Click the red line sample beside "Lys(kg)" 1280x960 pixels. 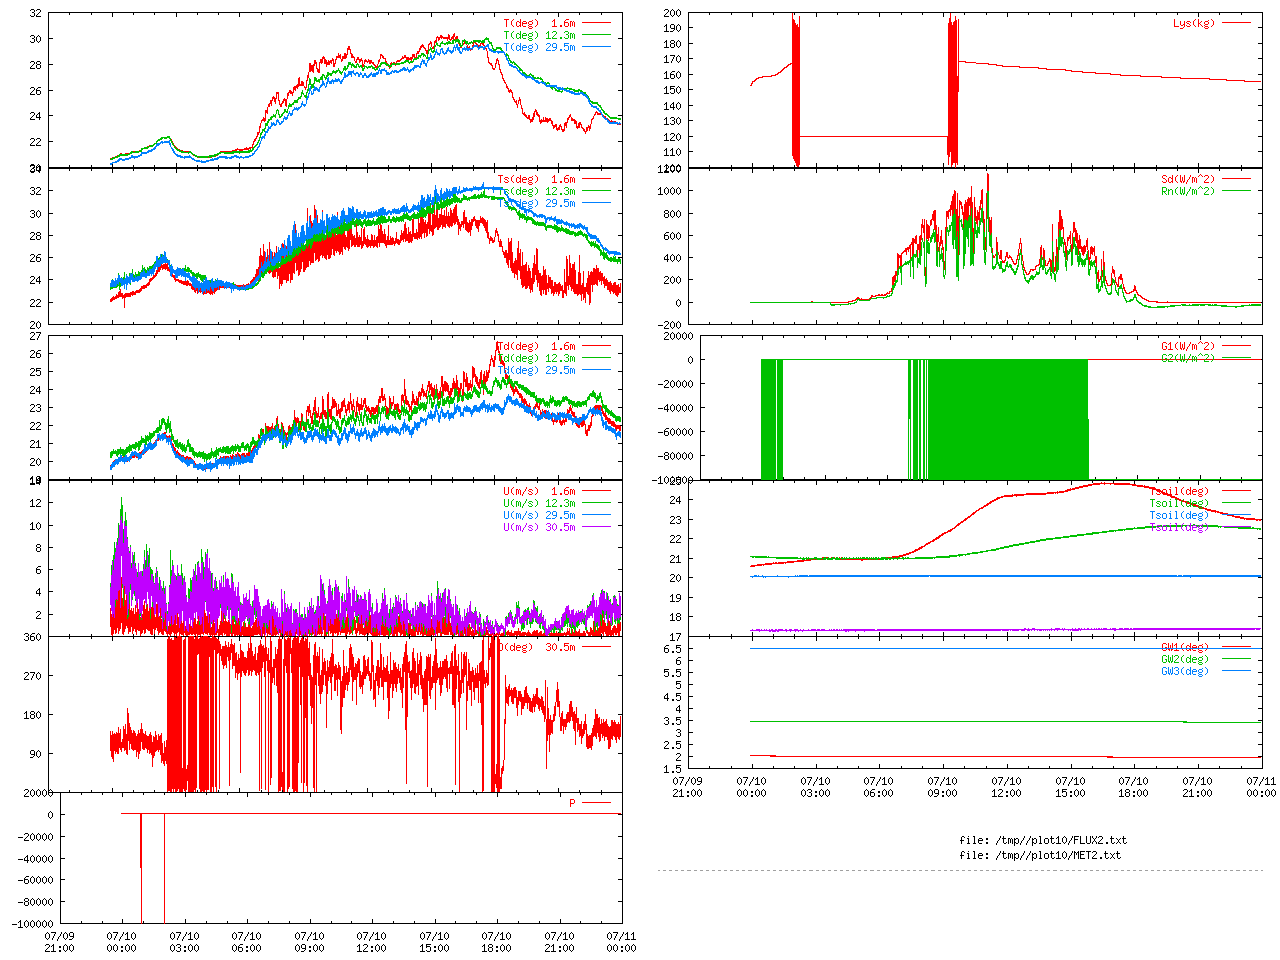point(1236,23)
